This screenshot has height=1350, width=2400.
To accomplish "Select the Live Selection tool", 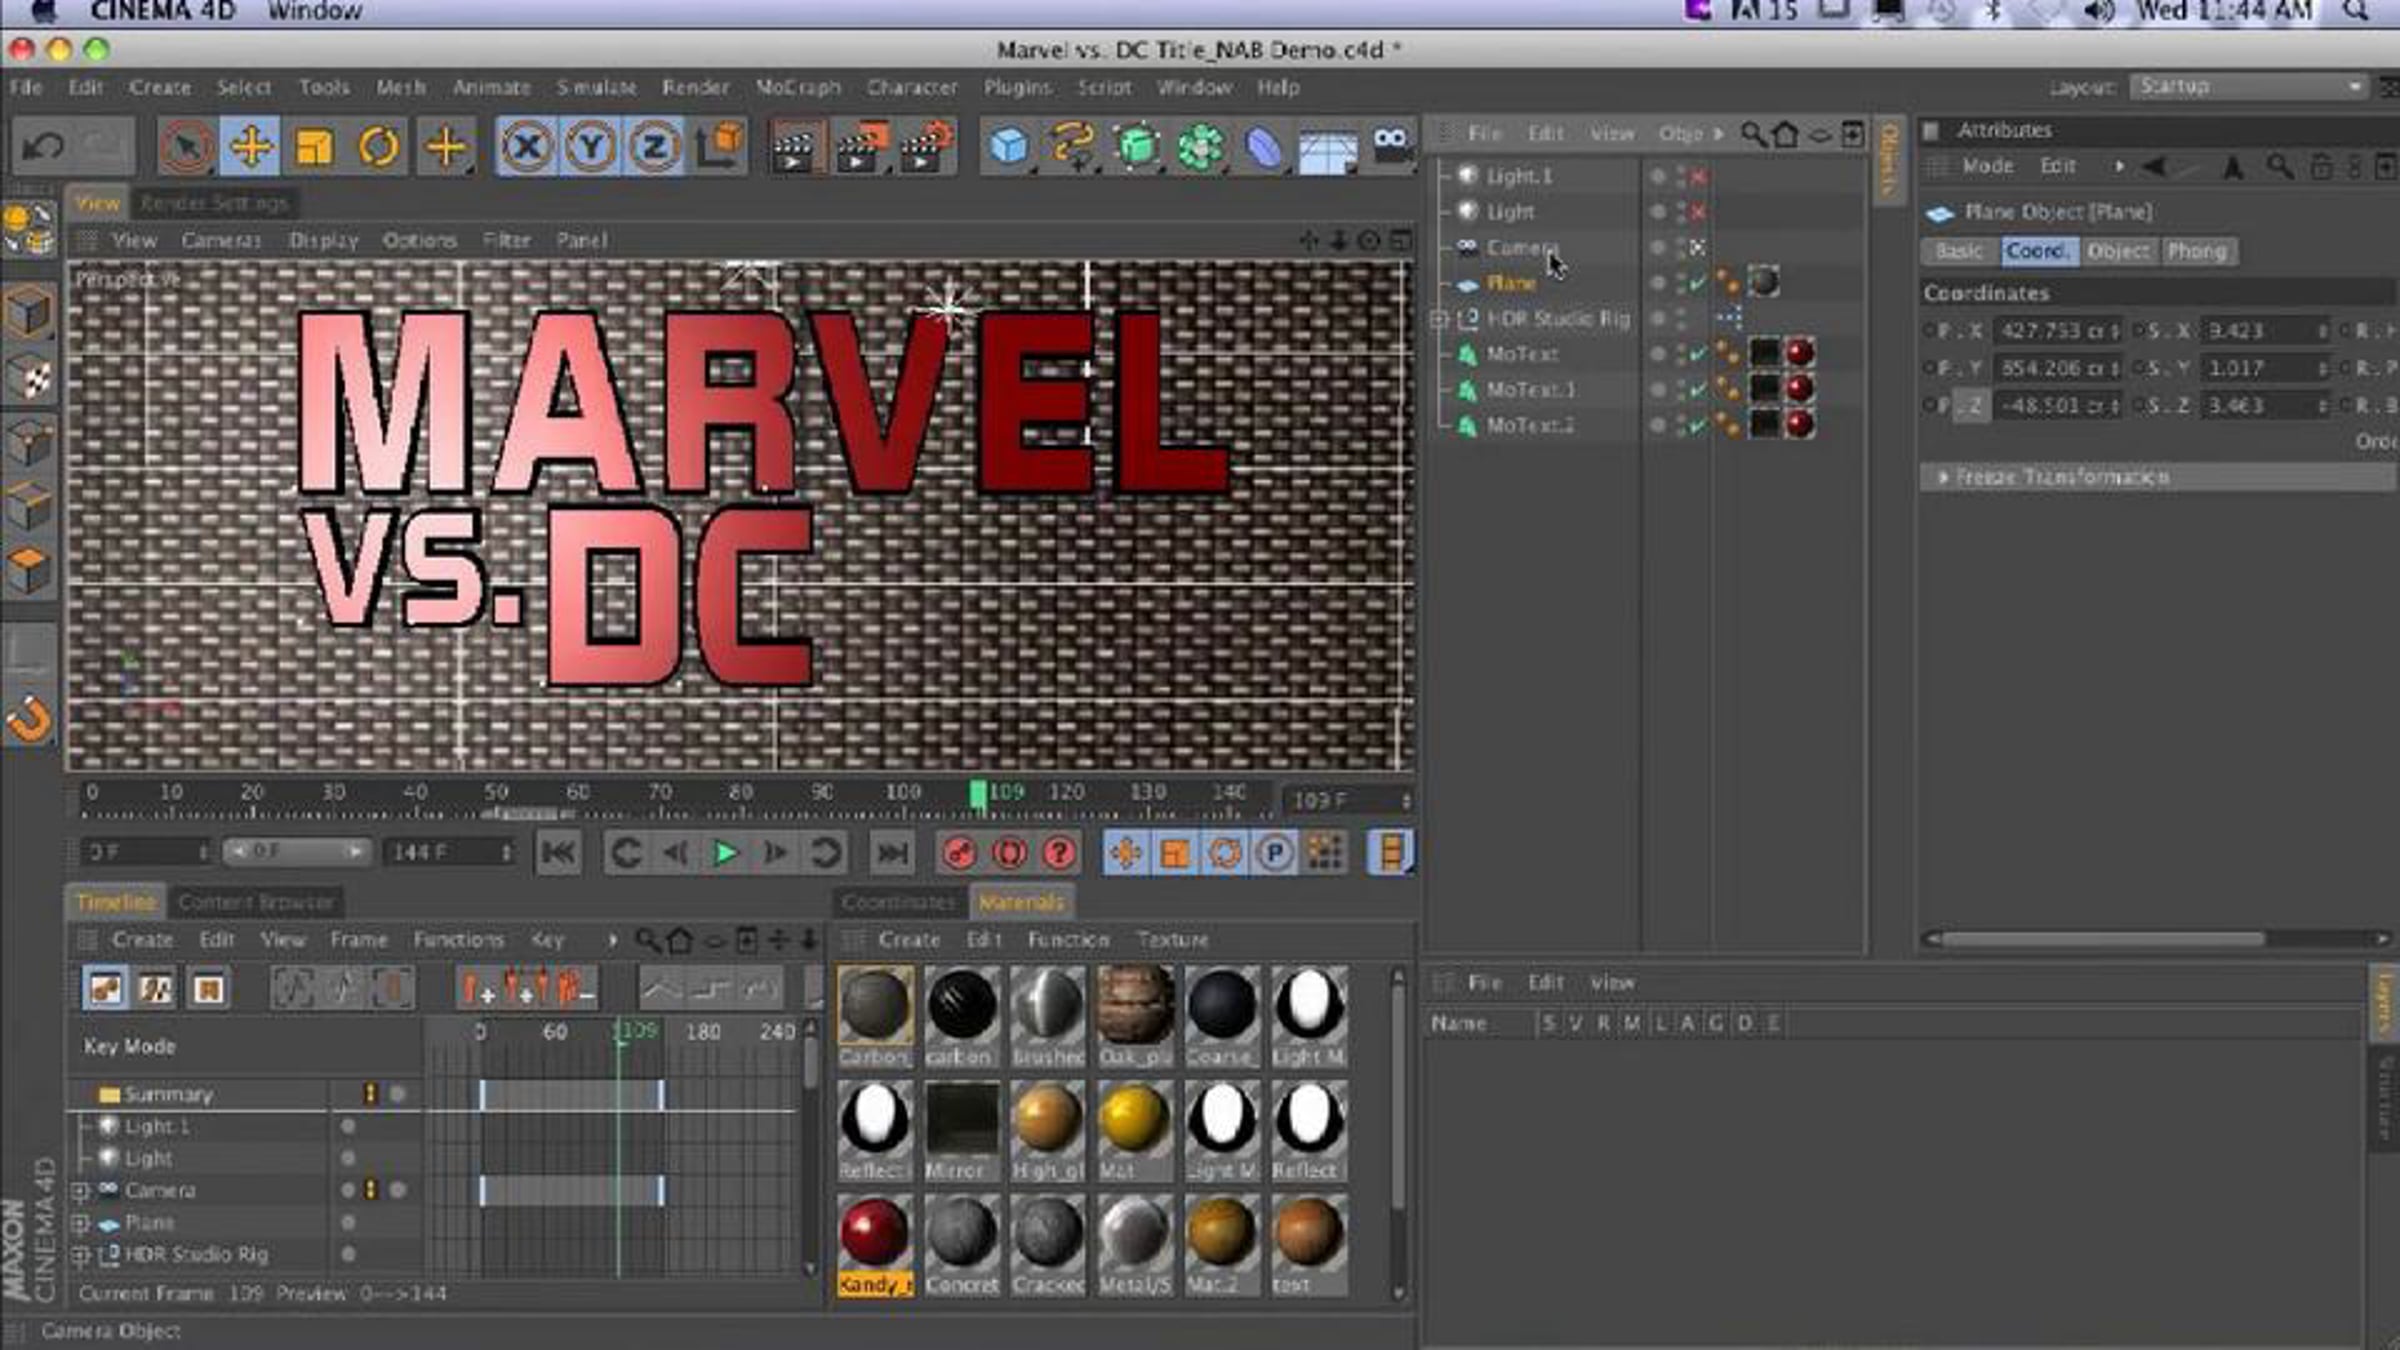I will [187, 147].
